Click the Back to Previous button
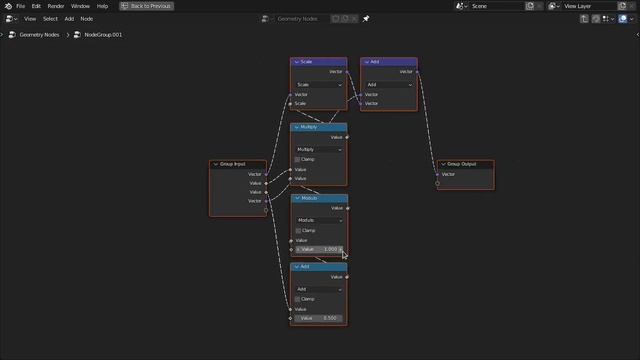 click(147, 6)
